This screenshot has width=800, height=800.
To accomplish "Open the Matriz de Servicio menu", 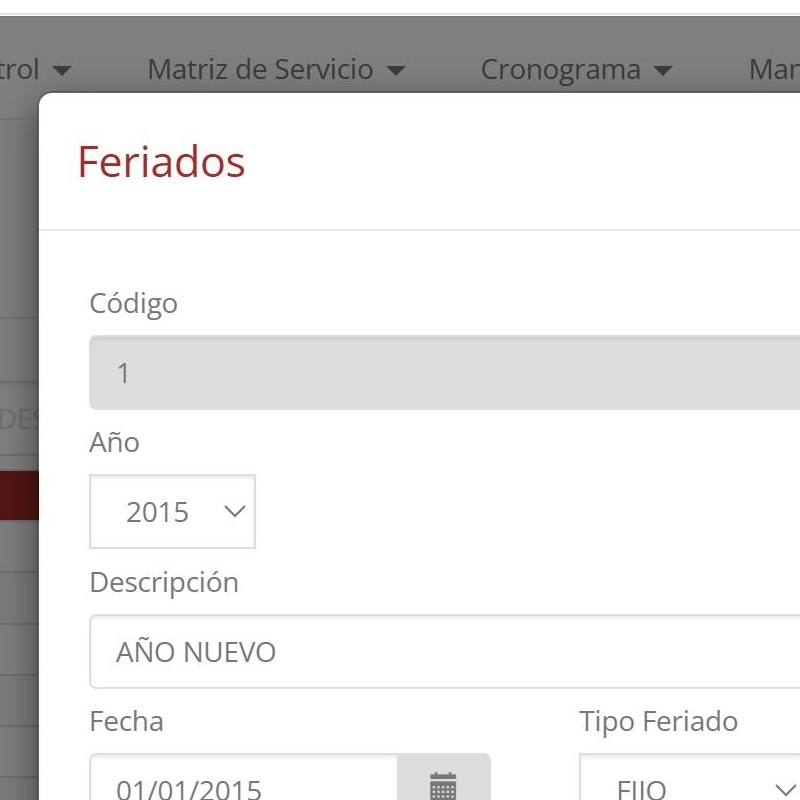I will click(275, 70).
